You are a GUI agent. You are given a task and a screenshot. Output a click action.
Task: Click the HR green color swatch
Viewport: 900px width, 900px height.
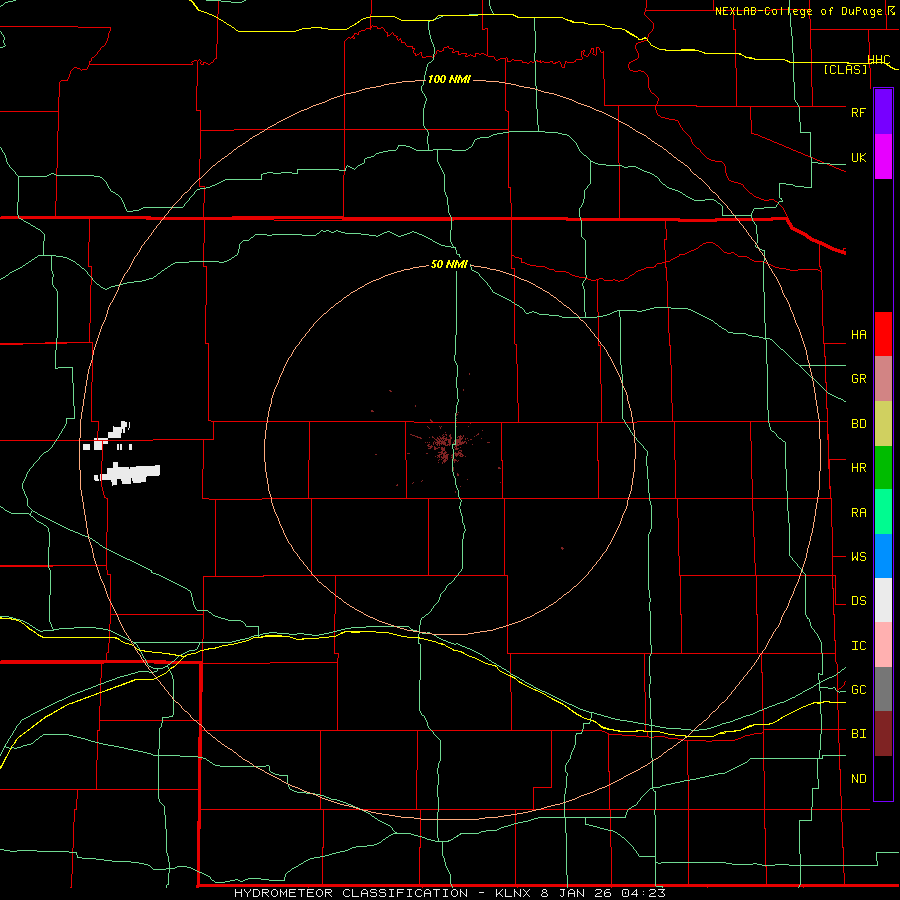(883, 468)
